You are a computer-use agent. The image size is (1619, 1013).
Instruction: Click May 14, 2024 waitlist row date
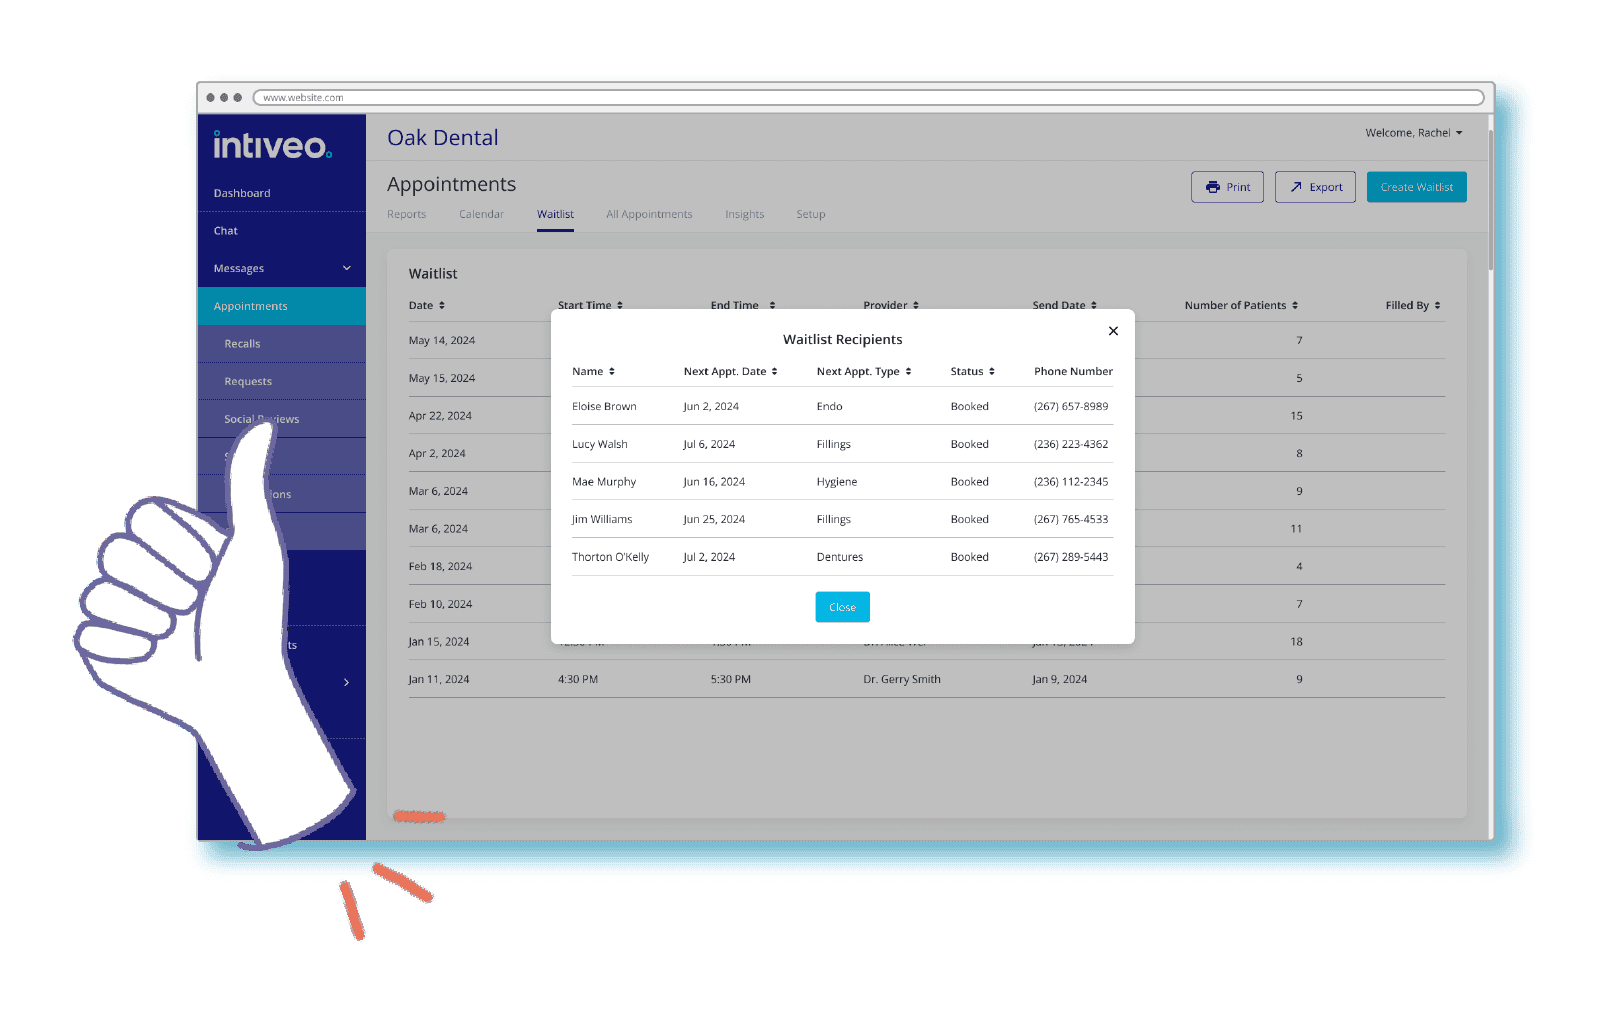click(x=442, y=341)
